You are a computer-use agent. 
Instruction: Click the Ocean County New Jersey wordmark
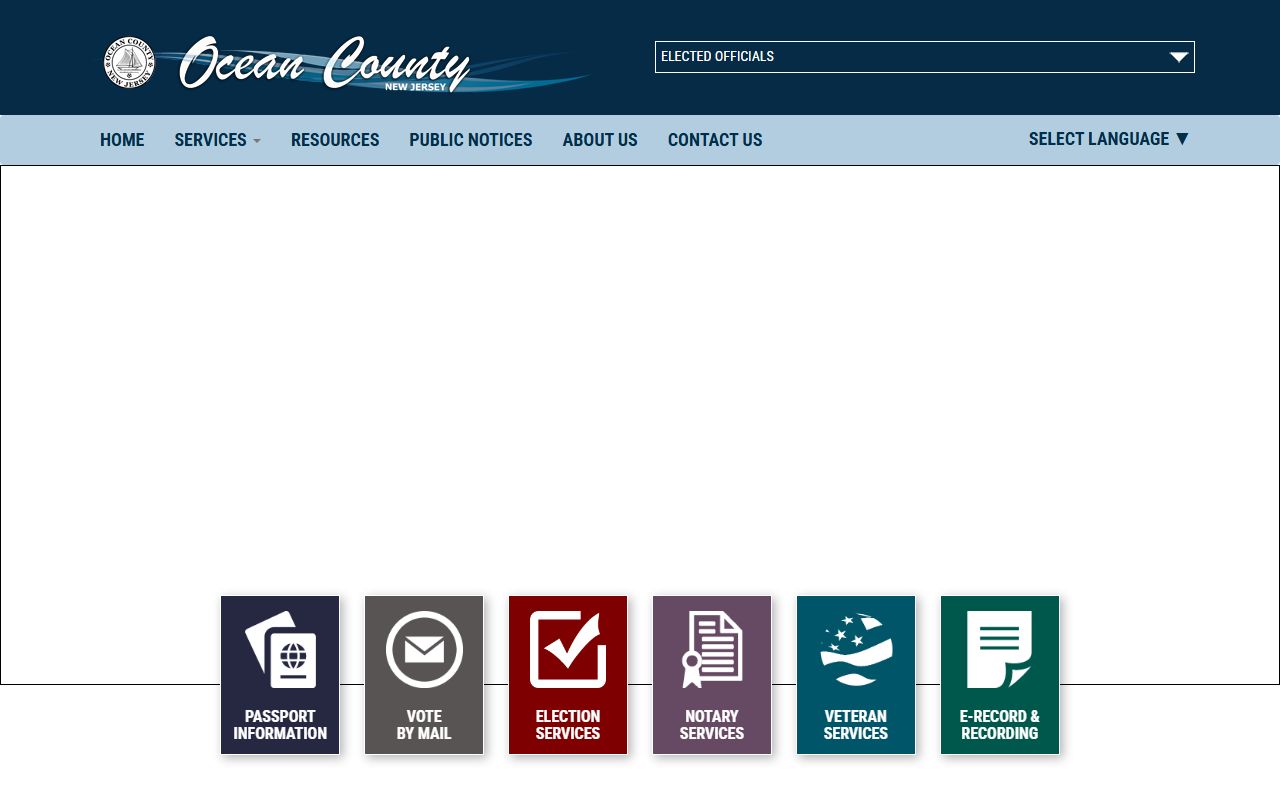[x=325, y=65]
